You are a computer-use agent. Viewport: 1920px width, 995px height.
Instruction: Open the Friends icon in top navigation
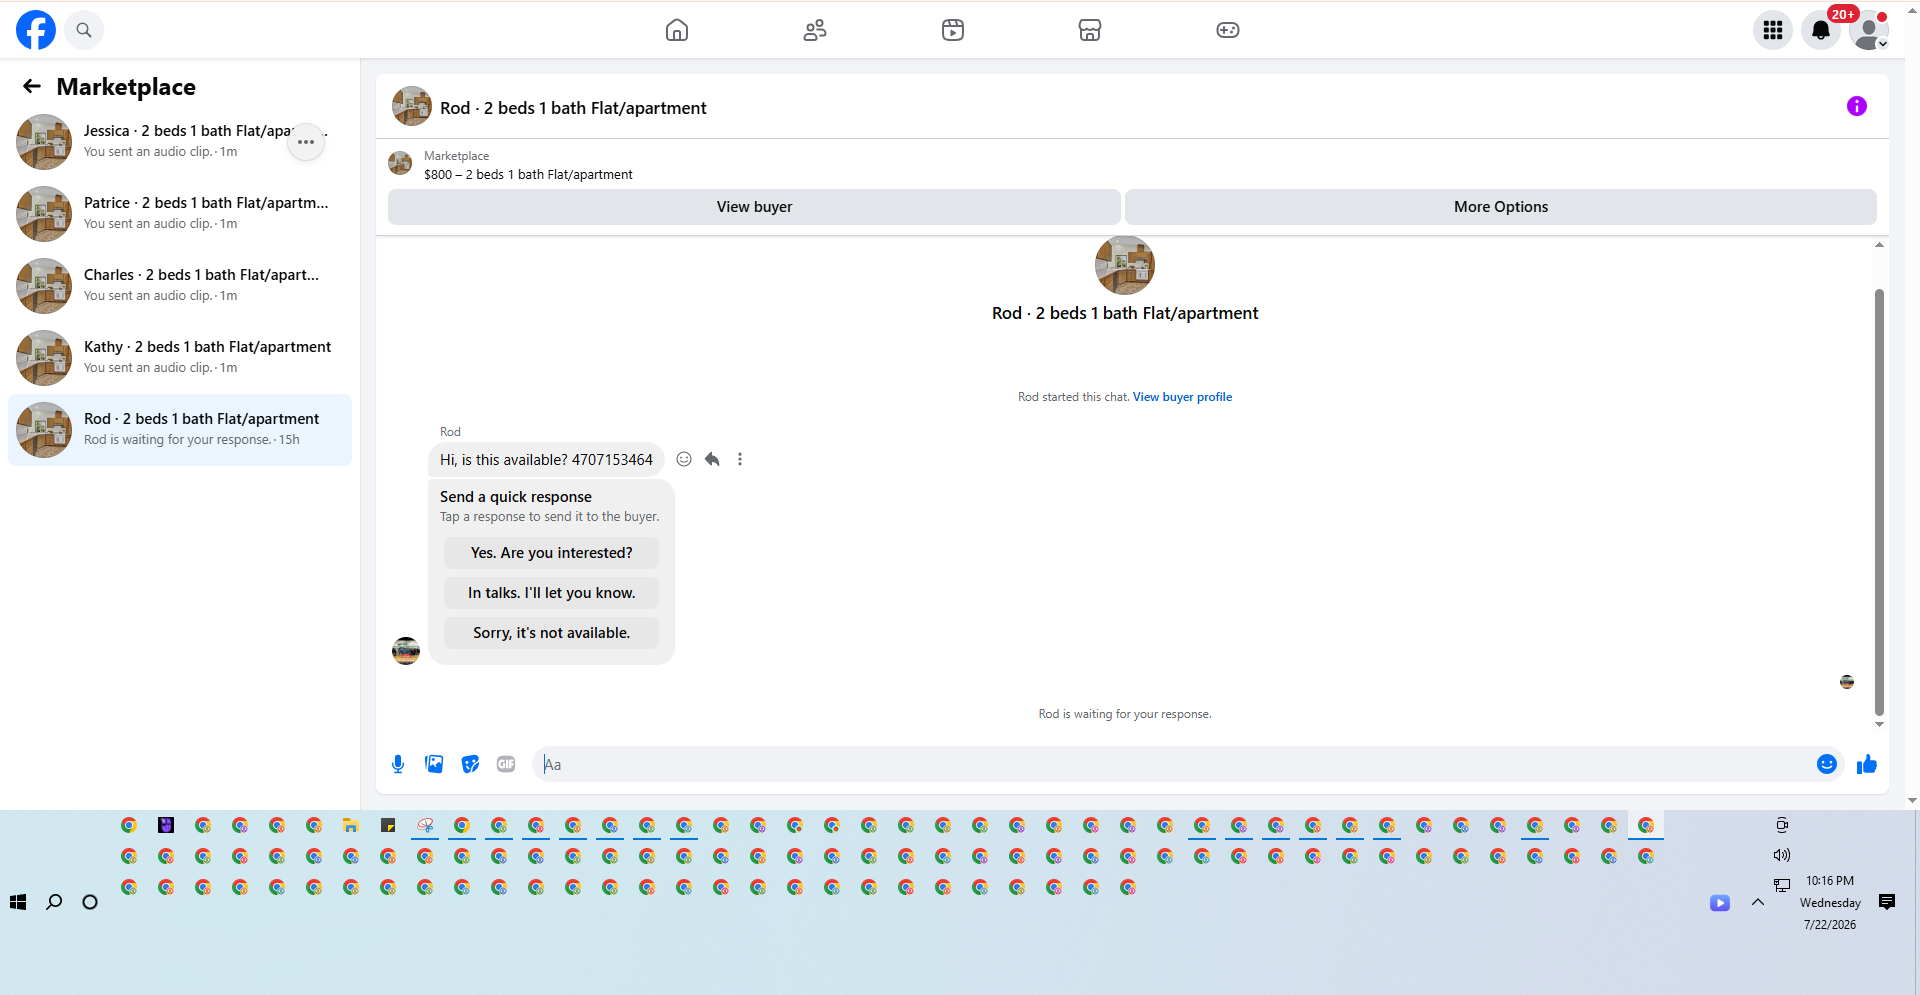815,30
